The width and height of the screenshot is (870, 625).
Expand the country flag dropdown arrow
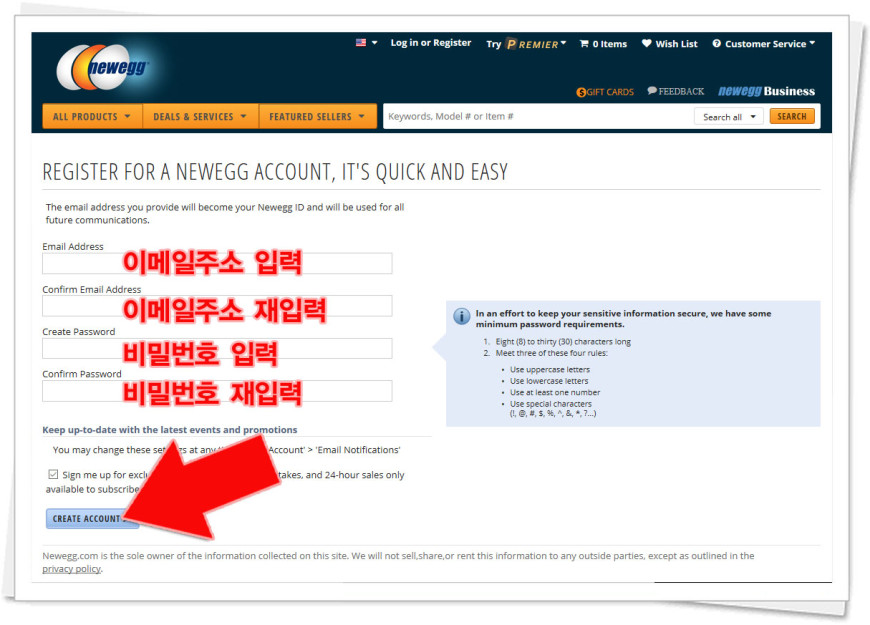tap(375, 43)
